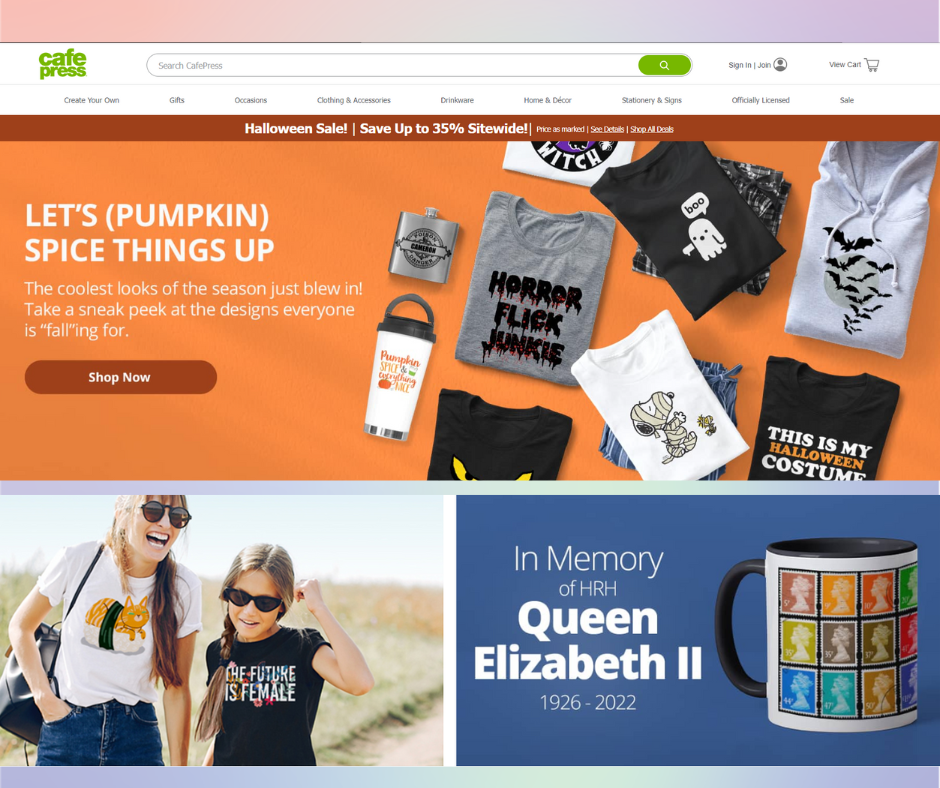
Task: Open the Queen Elizabeth II memorial banner
Action: pyautogui.click(x=698, y=630)
